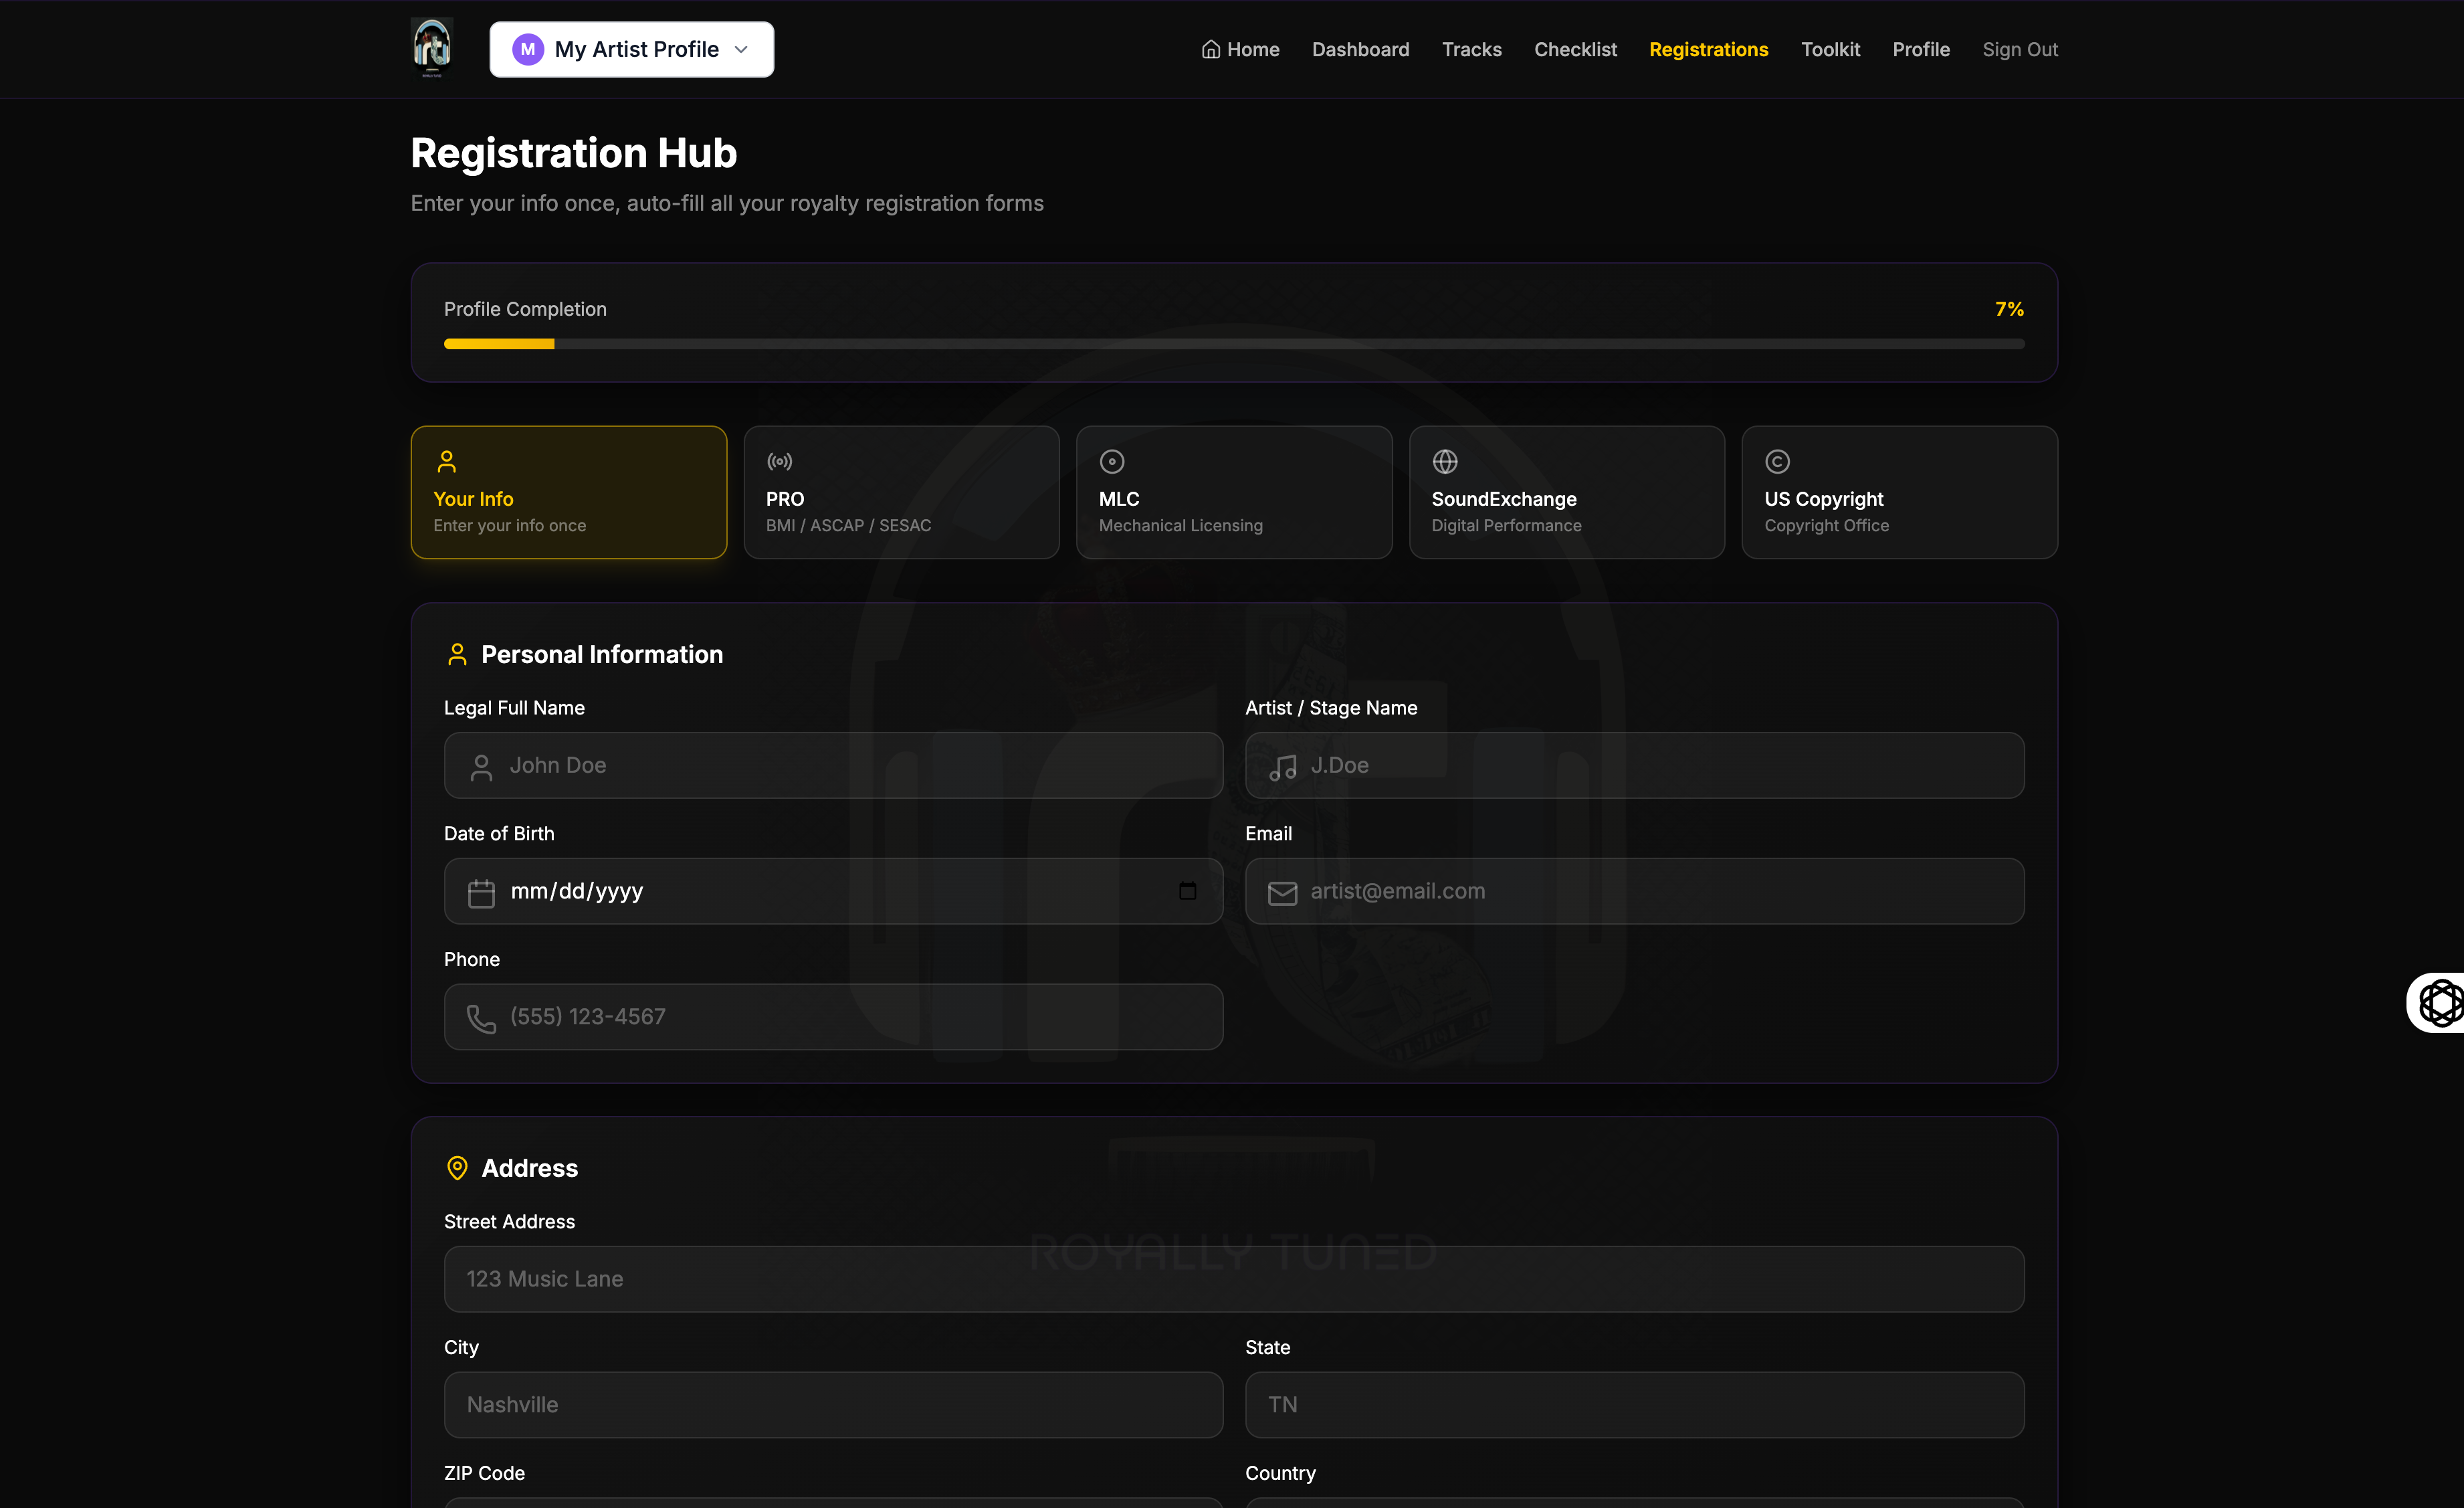This screenshot has height=1508, width=2464.
Task: Select the Your Info tab card
Action: pyautogui.click(x=568, y=492)
